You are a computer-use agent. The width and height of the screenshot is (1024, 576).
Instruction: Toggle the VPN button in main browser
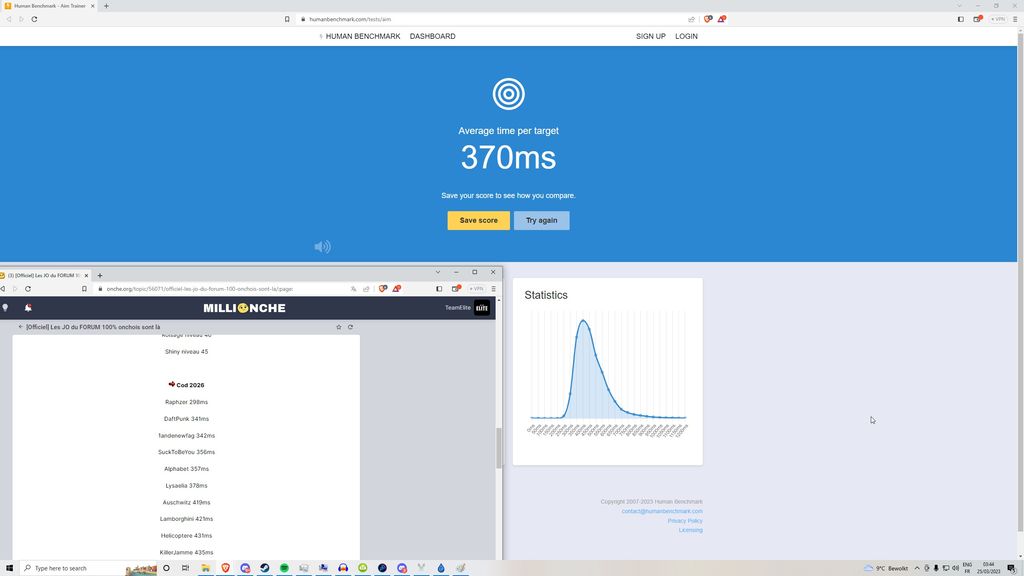pos(997,19)
